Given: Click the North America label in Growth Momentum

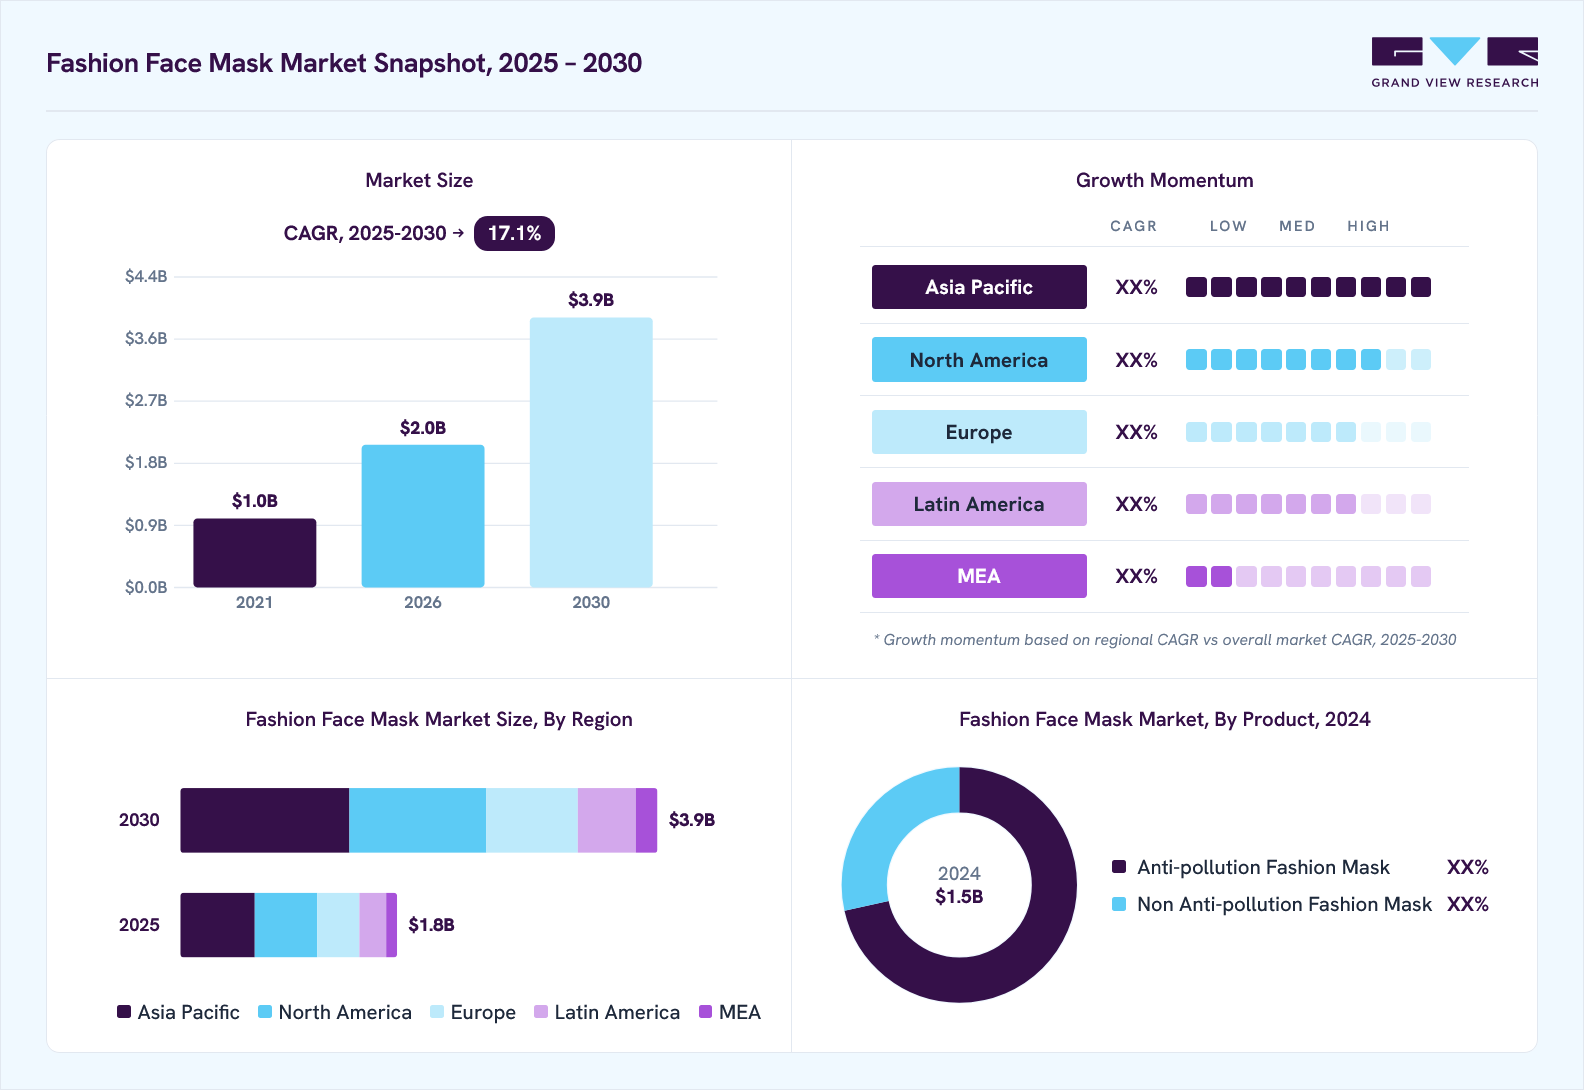Looking at the screenshot, I should click(x=979, y=360).
